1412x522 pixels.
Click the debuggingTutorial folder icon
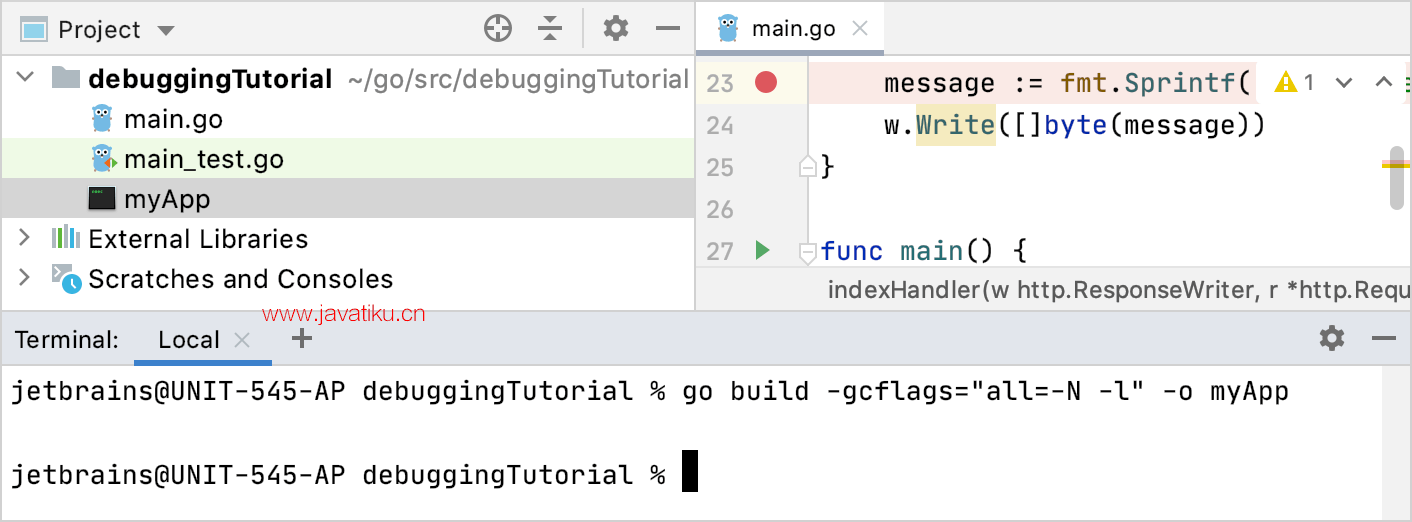tap(65, 77)
